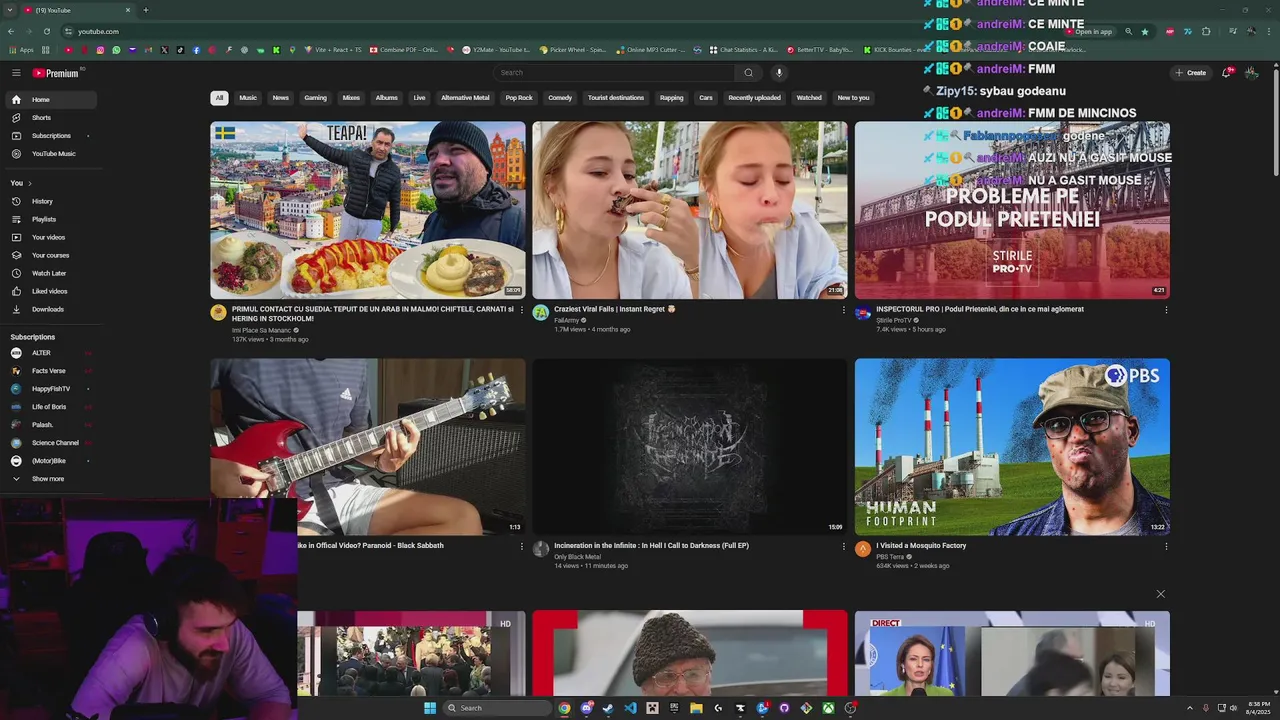Open options for the Paranoid guitar video
1280x720 pixels.
click(521, 546)
